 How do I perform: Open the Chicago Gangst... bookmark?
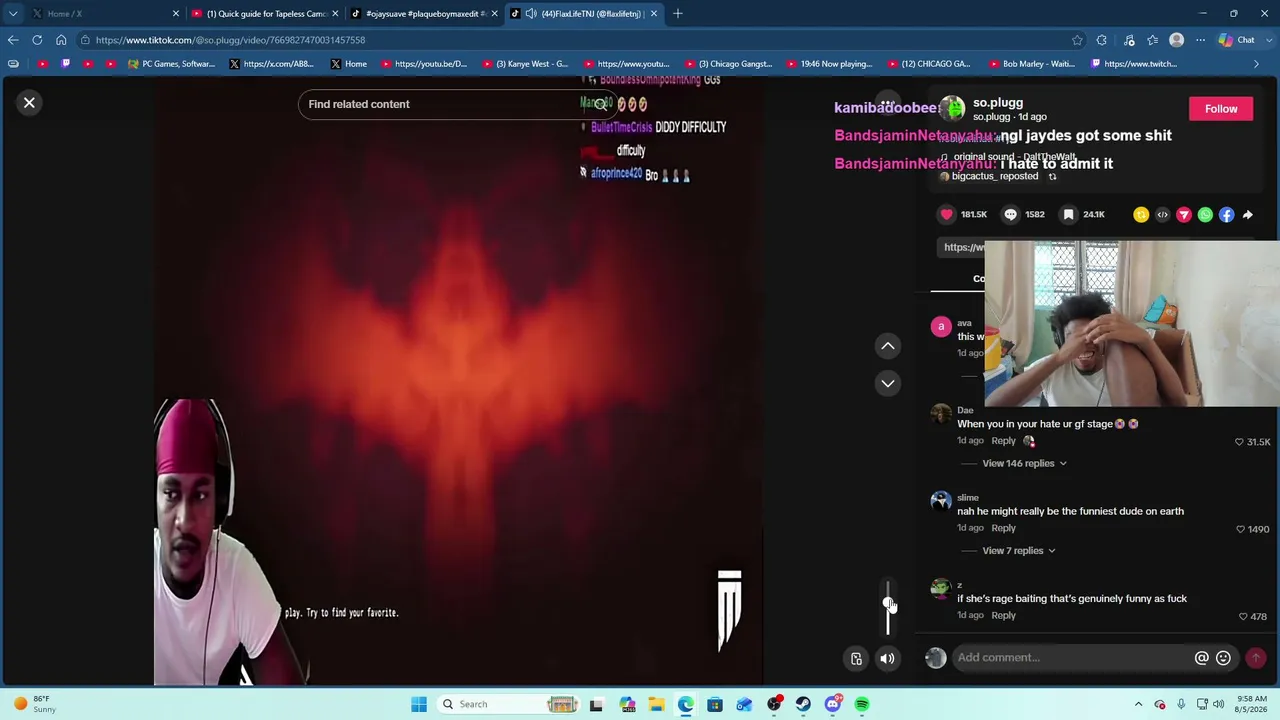(729, 64)
